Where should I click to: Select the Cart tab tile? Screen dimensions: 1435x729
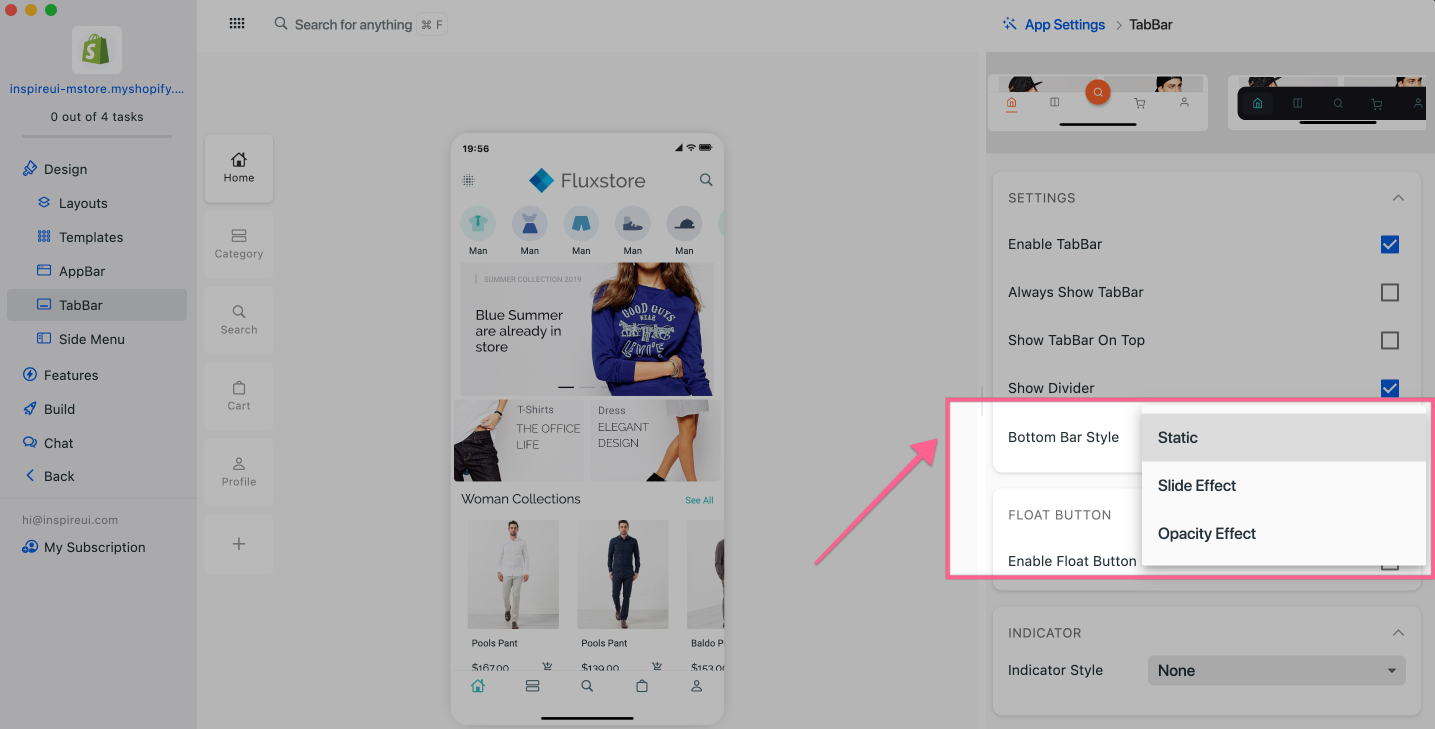tap(239, 396)
